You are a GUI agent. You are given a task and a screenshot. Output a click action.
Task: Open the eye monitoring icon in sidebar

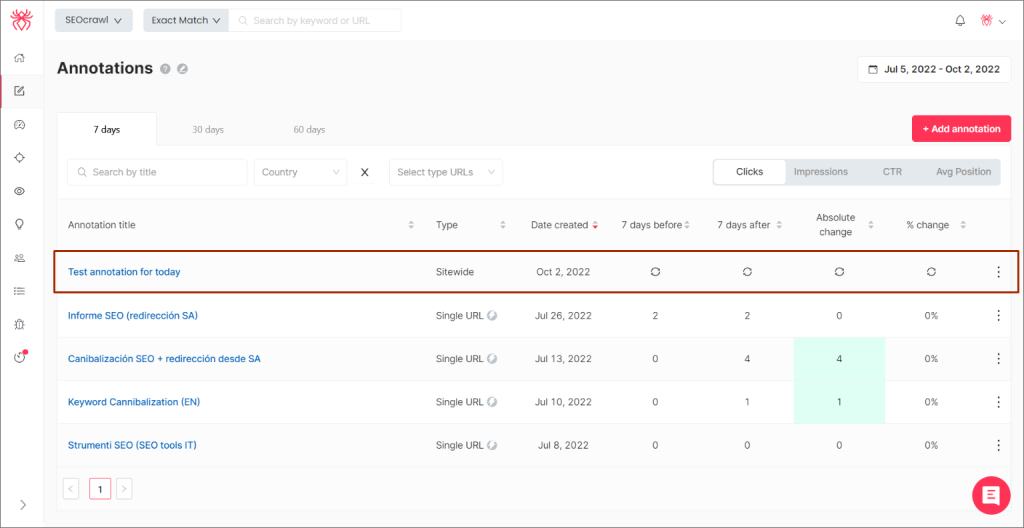pyautogui.click(x=20, y=191)
